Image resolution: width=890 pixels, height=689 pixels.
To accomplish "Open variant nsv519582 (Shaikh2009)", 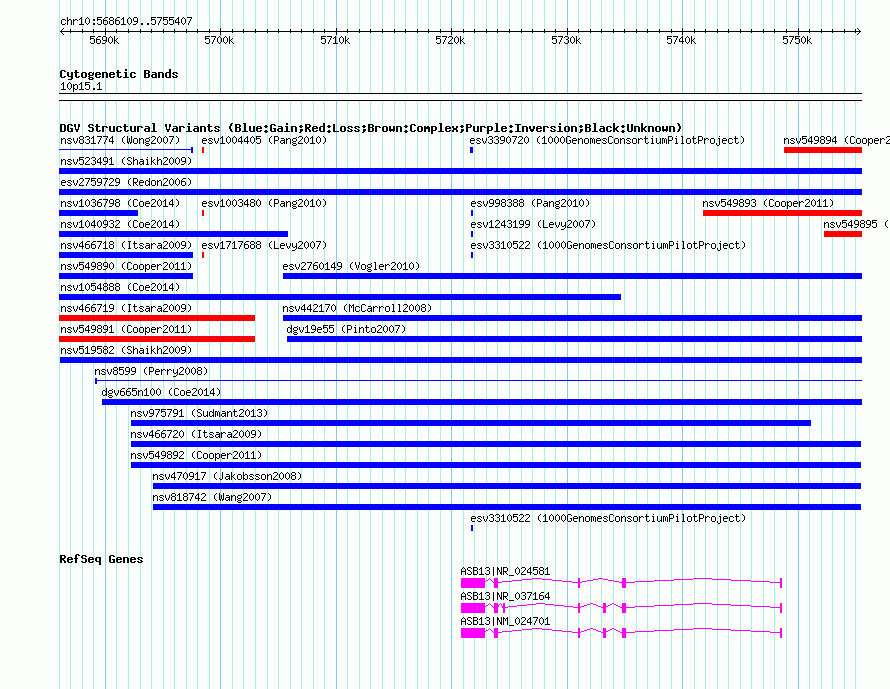I will coord(126,350).
